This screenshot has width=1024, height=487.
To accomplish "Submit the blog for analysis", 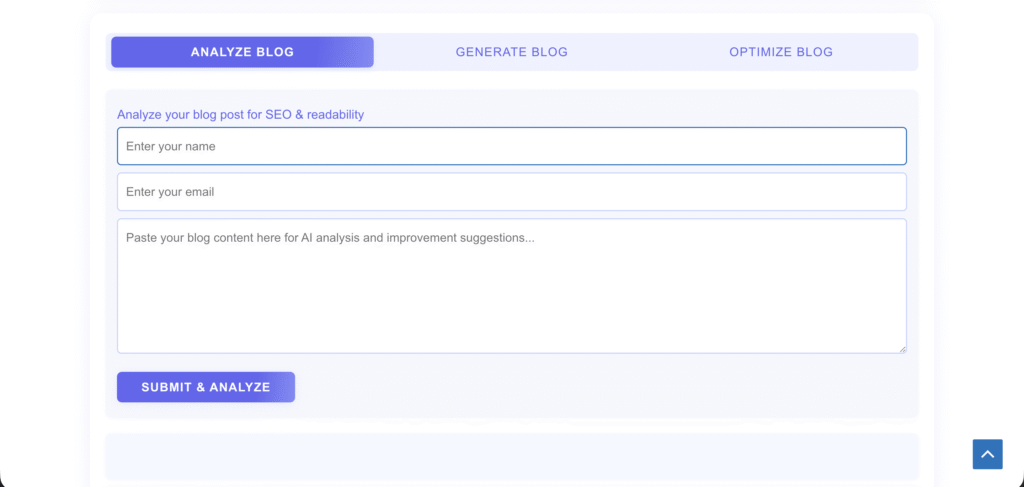I will point(205,387).
